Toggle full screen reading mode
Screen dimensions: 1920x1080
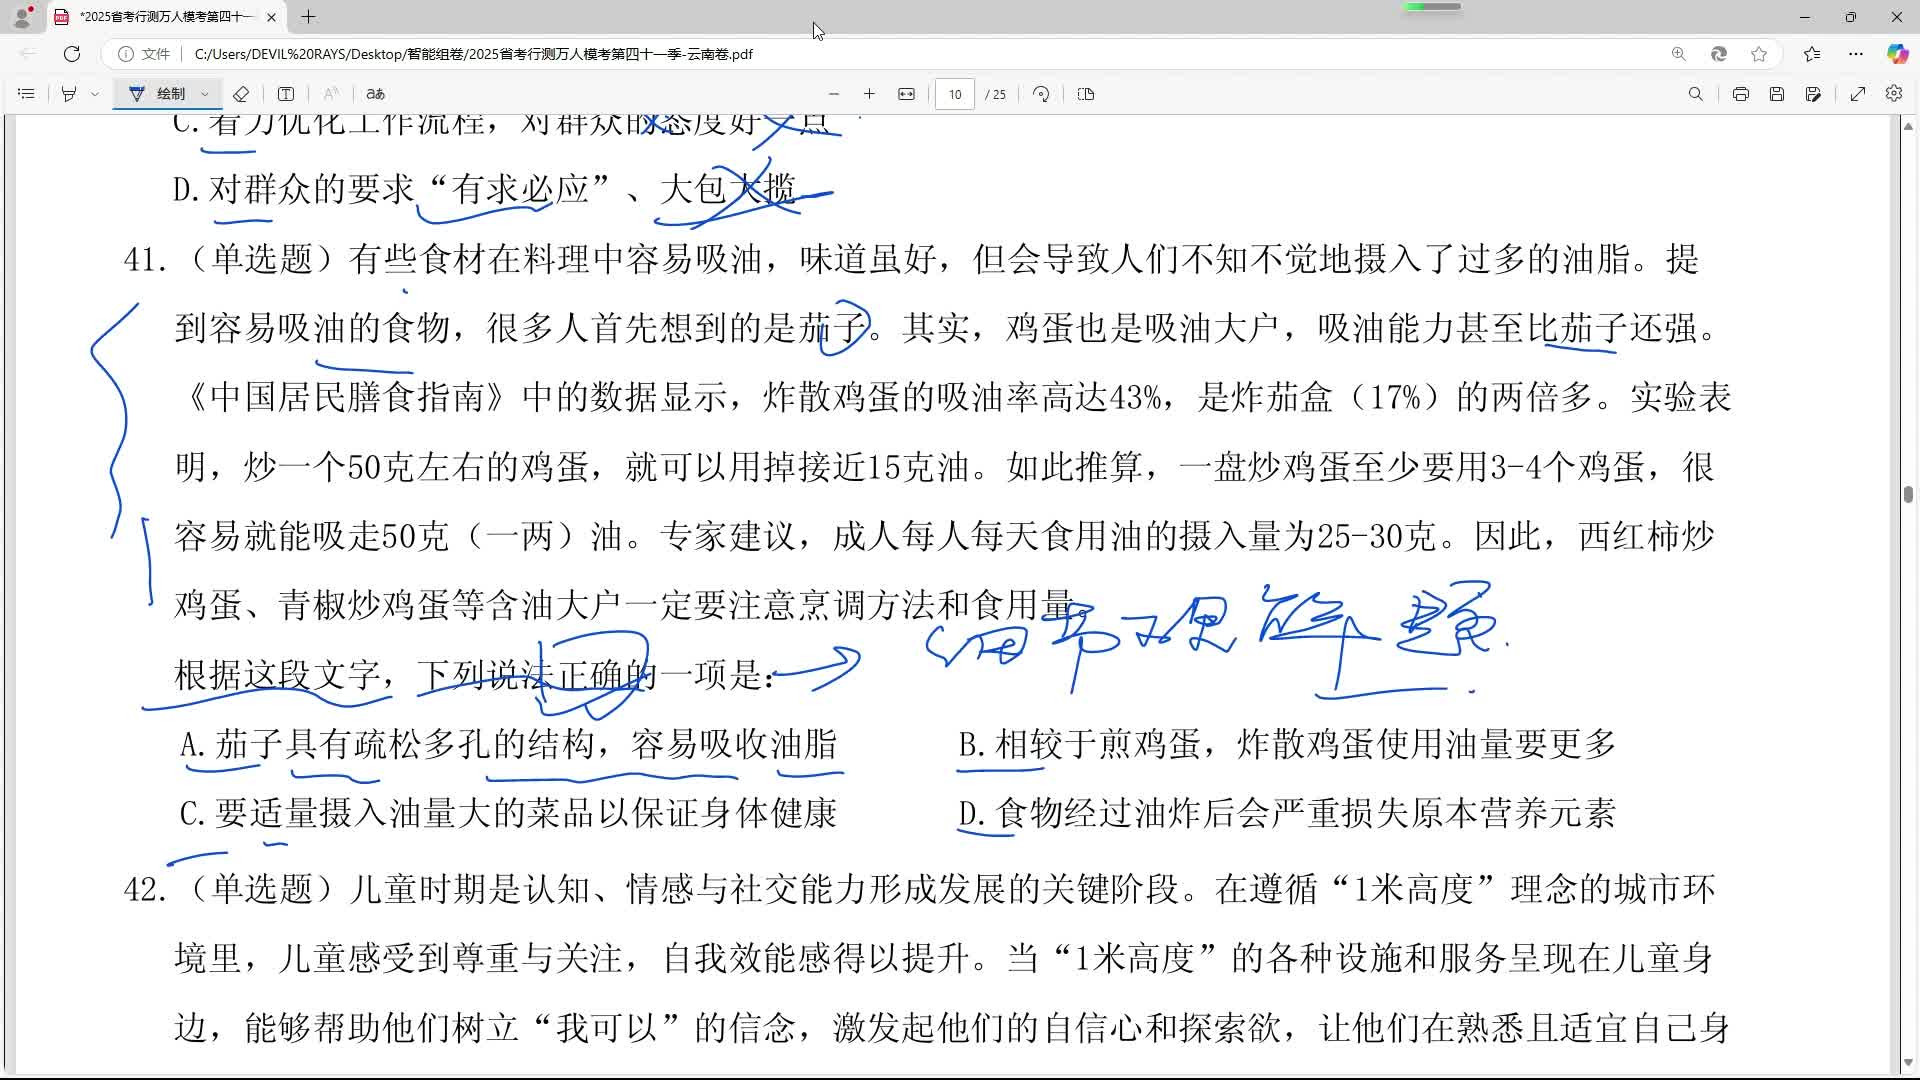(1858, 93)
